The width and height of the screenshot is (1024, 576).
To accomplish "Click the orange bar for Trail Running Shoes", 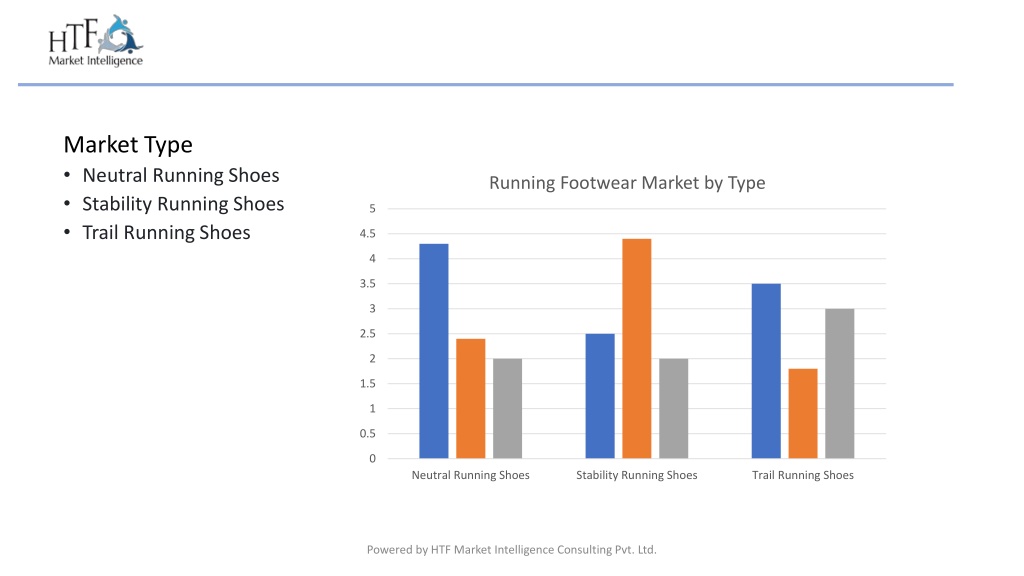I will click(803, 413).
